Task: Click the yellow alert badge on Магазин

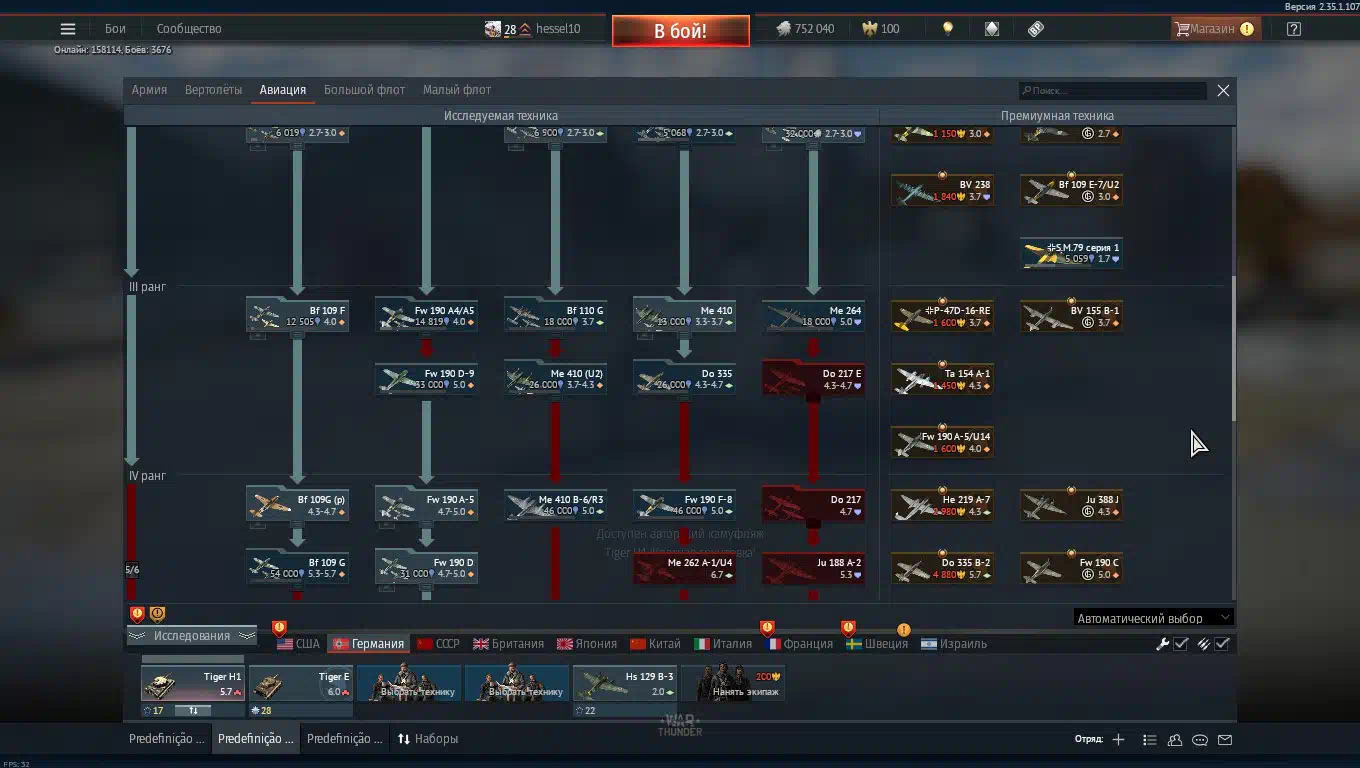Action: coord(1247,29)
